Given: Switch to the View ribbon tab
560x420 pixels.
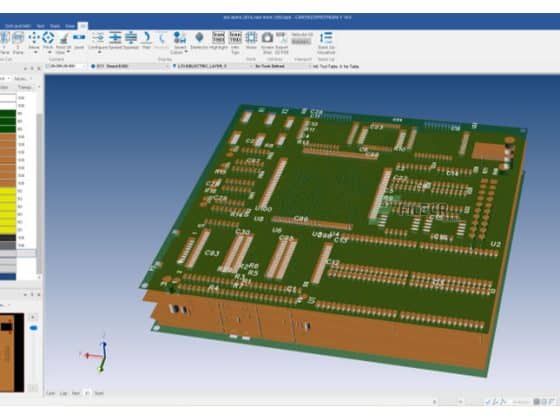Looking at the screenshot, I should [70, 26].
